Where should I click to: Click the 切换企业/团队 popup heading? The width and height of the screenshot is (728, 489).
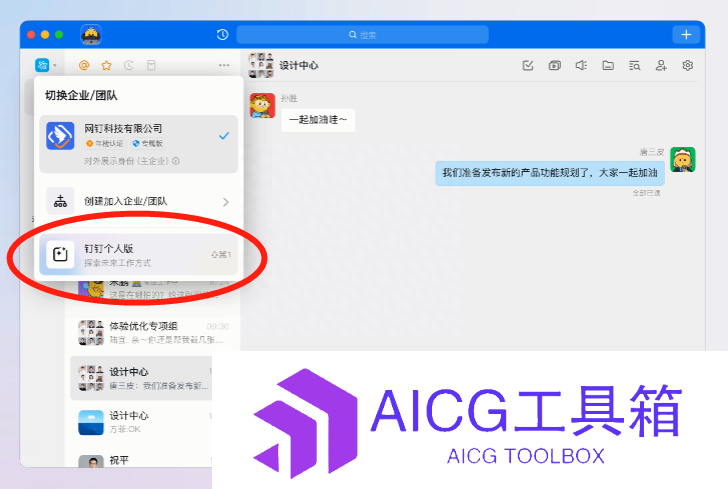tap(81, 96)
